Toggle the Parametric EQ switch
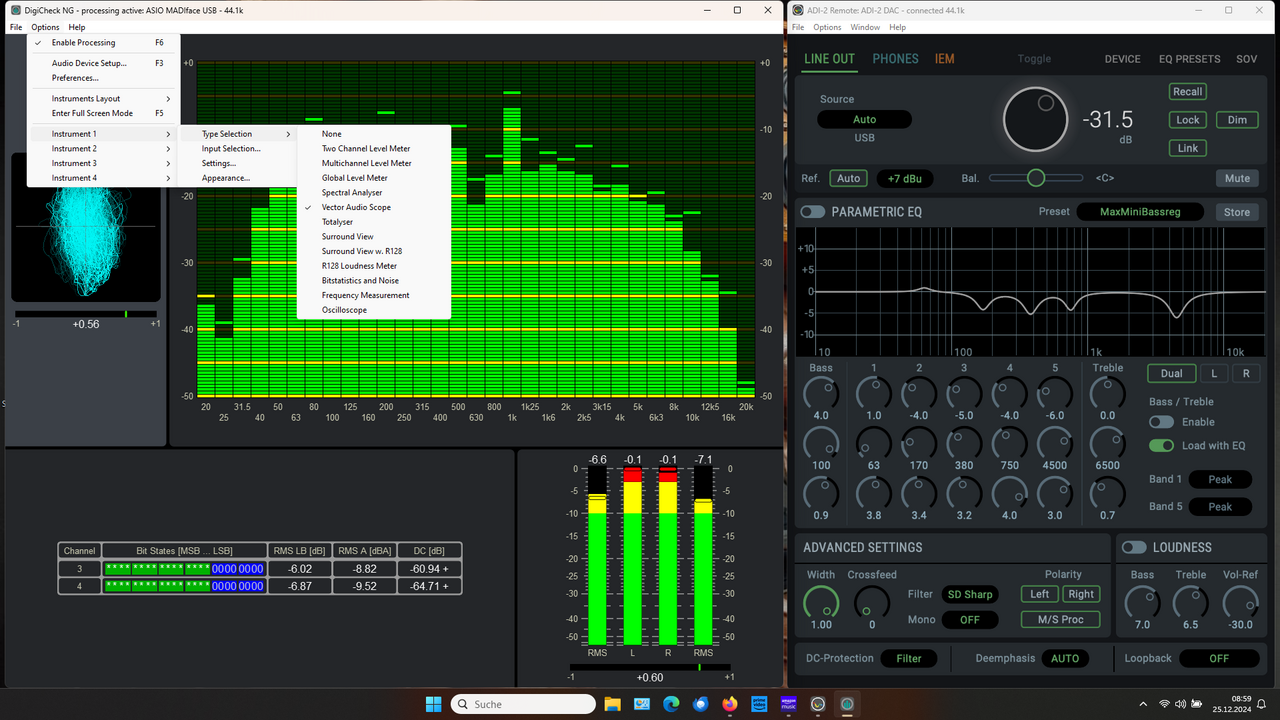Image resolution: width=1280 pixels, height=720 pixels. coord(812,212)
